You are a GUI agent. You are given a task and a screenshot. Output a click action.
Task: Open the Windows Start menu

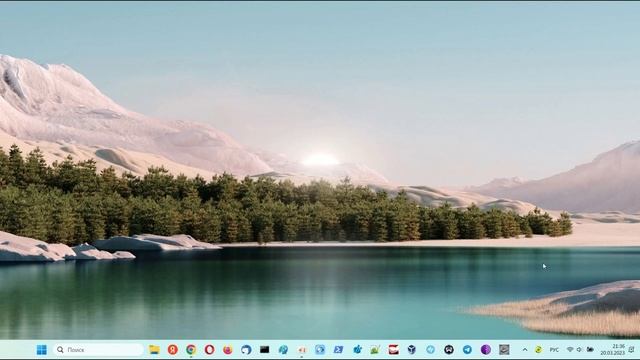point(42,350)
